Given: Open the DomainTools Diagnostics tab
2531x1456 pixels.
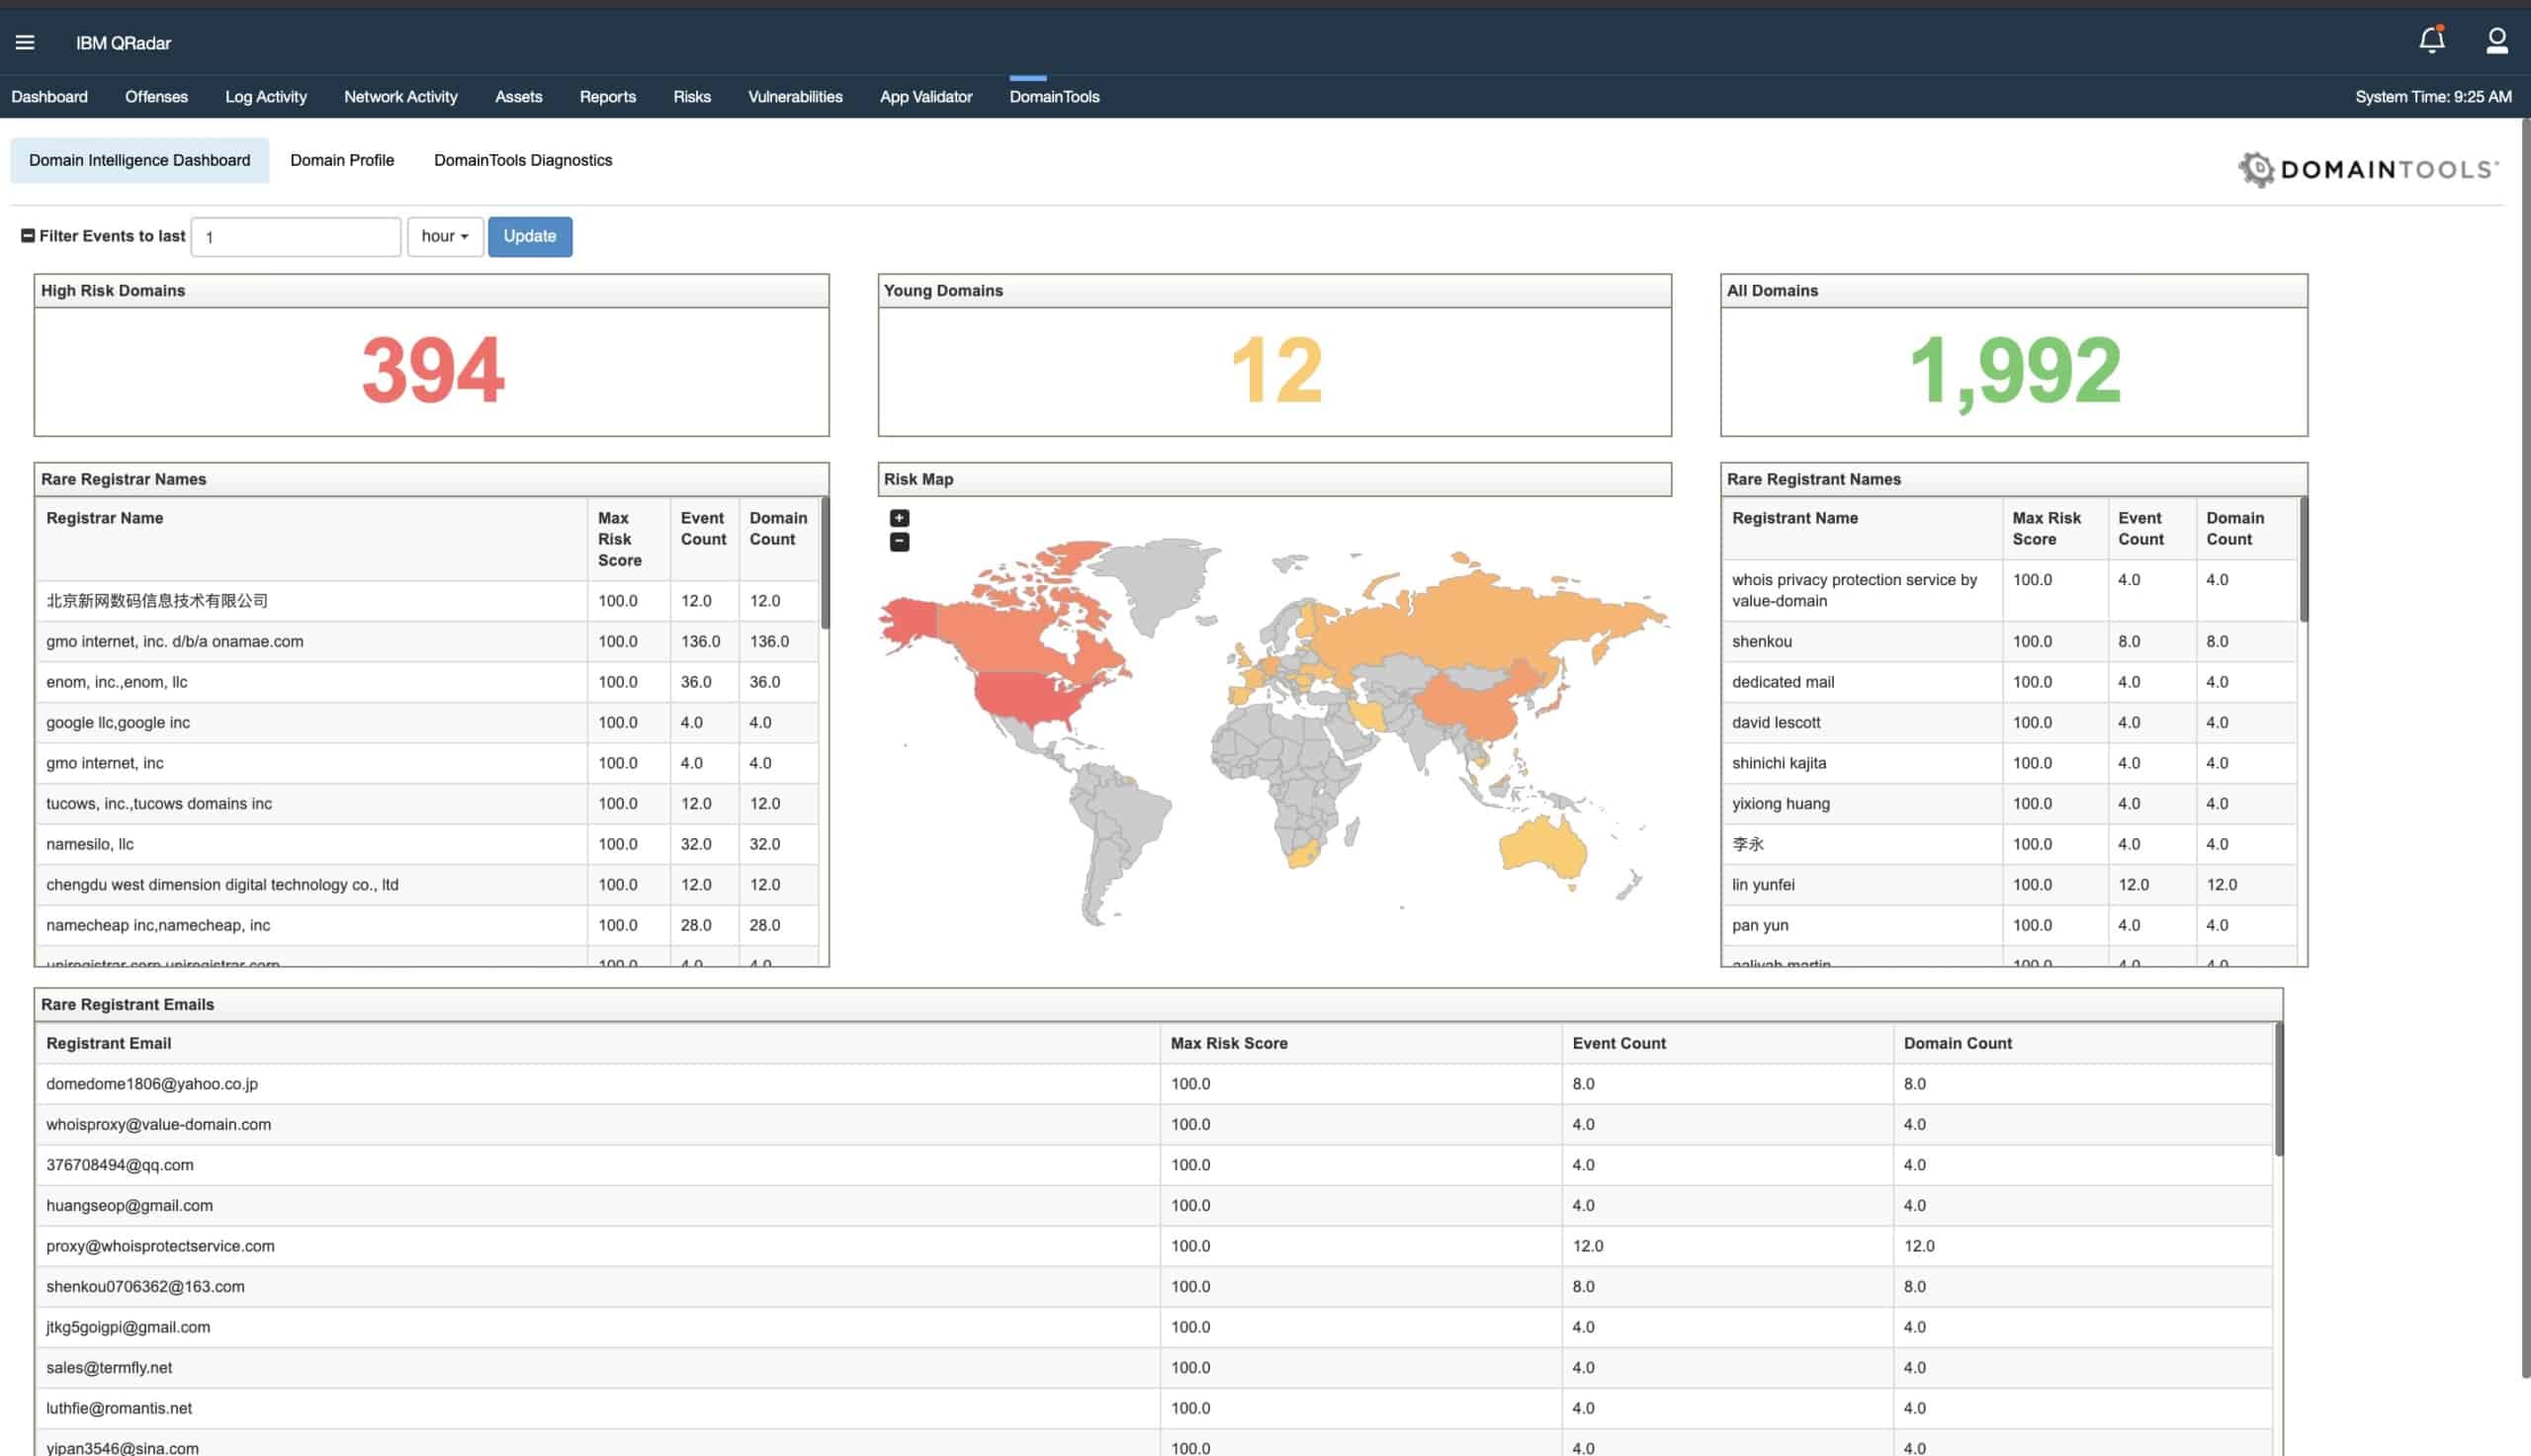Looking at the screenshot, I should tap(523, 160).
